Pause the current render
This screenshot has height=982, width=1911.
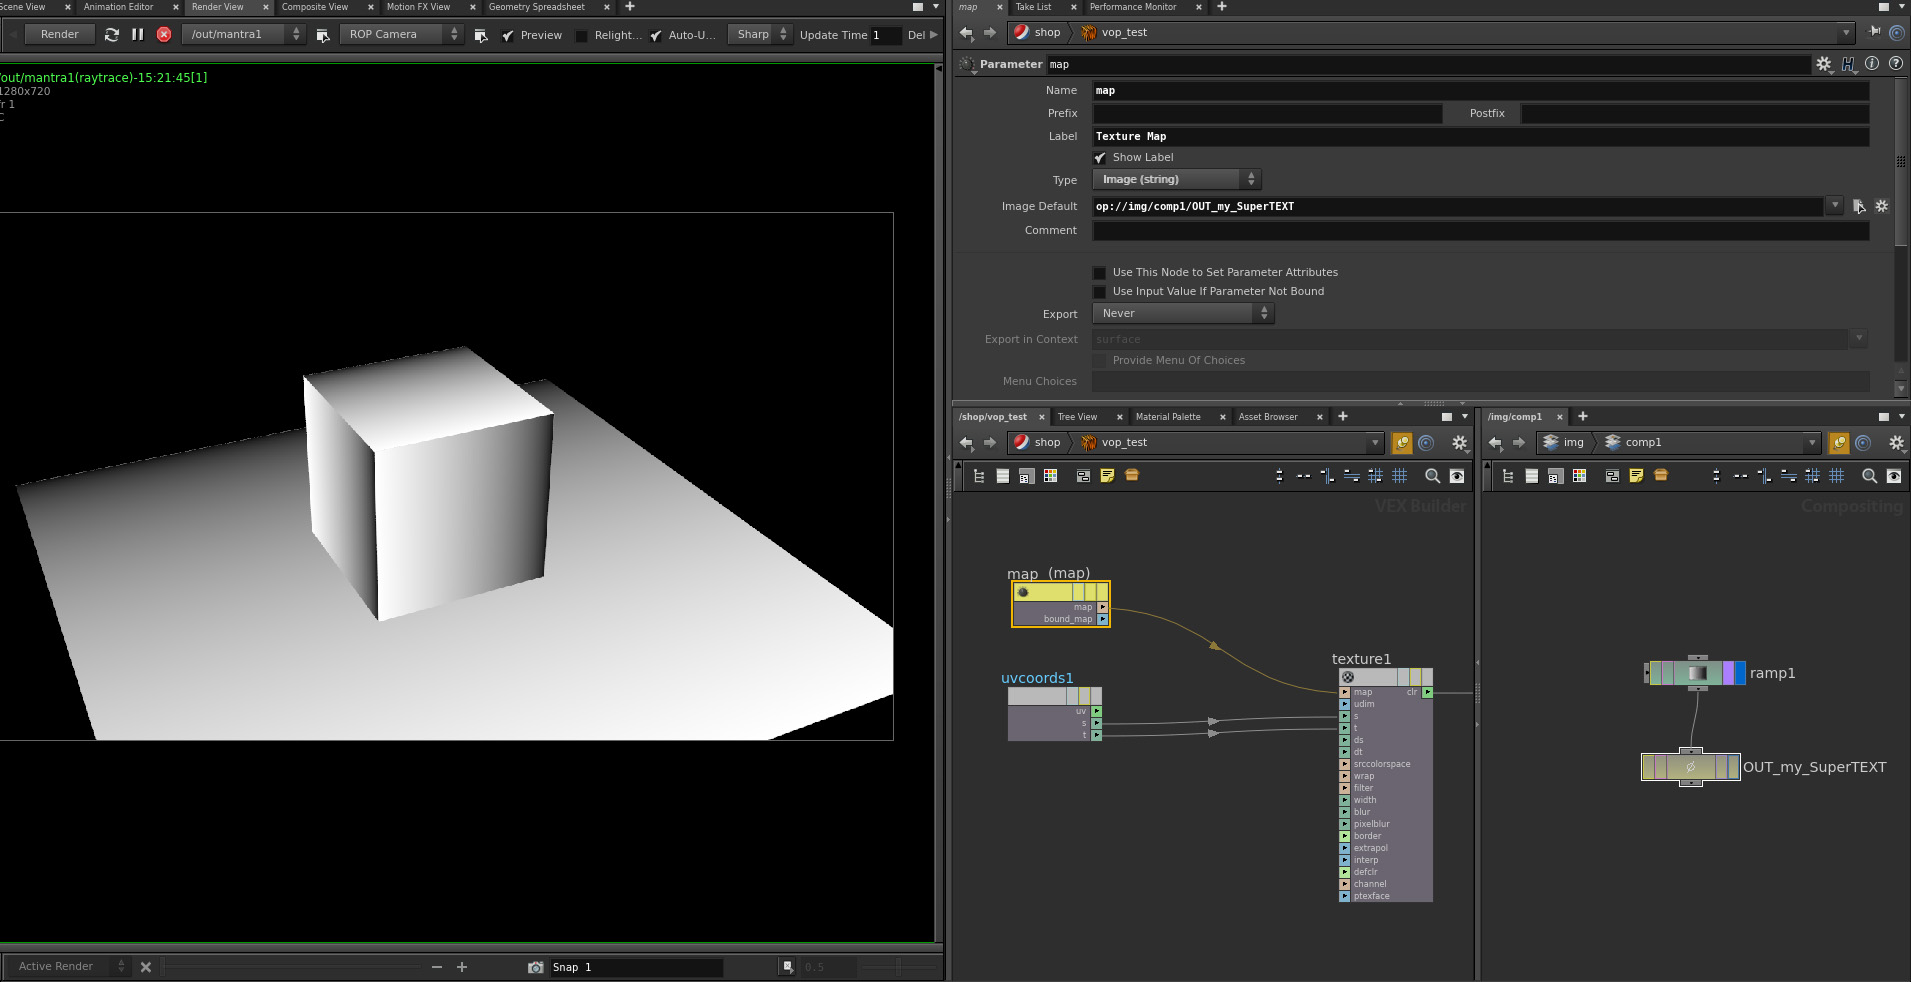point(138,34)
